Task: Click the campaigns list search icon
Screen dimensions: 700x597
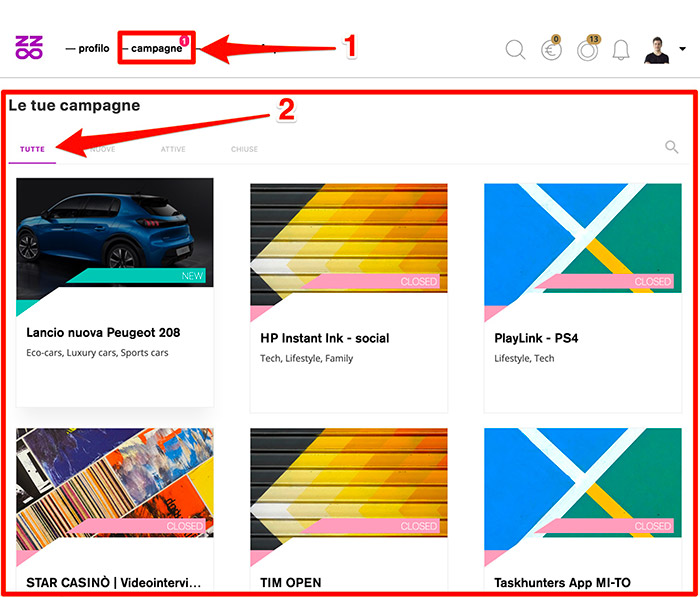Action: tap(671, 147)
